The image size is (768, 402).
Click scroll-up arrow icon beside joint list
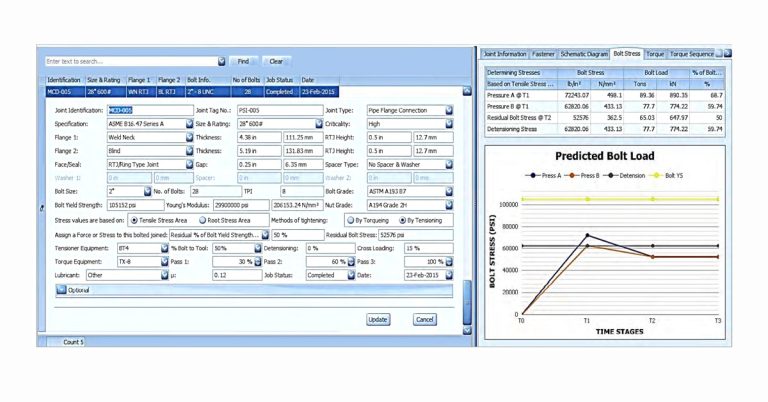pyautogui.click(x=467, y=91)
